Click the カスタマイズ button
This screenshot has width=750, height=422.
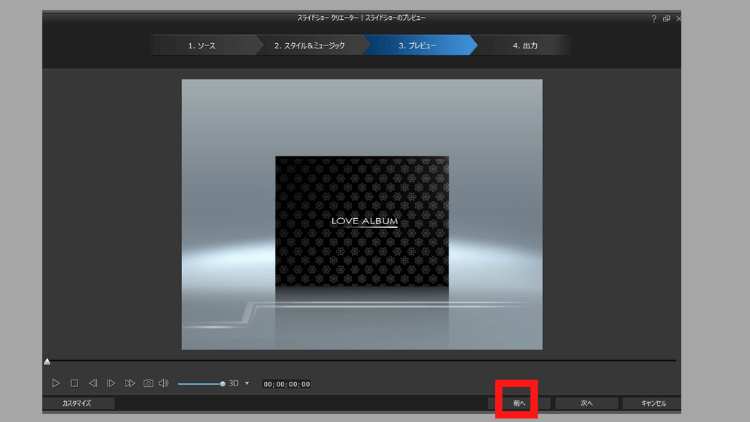tap(78, 404)
